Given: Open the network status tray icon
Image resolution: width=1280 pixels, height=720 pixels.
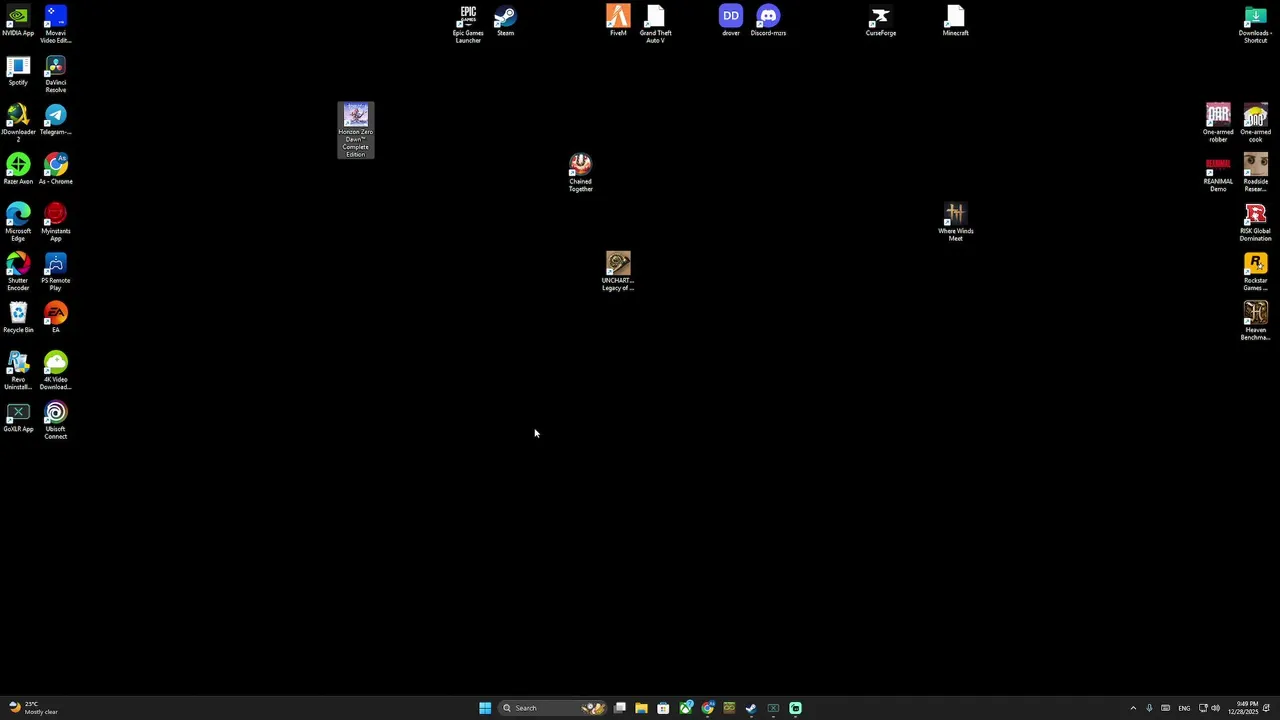Looking at the screenshot, I should 1203,708.
